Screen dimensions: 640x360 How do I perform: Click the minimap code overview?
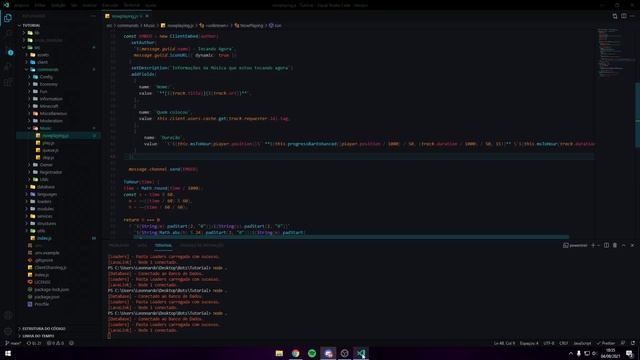(616, 53)
